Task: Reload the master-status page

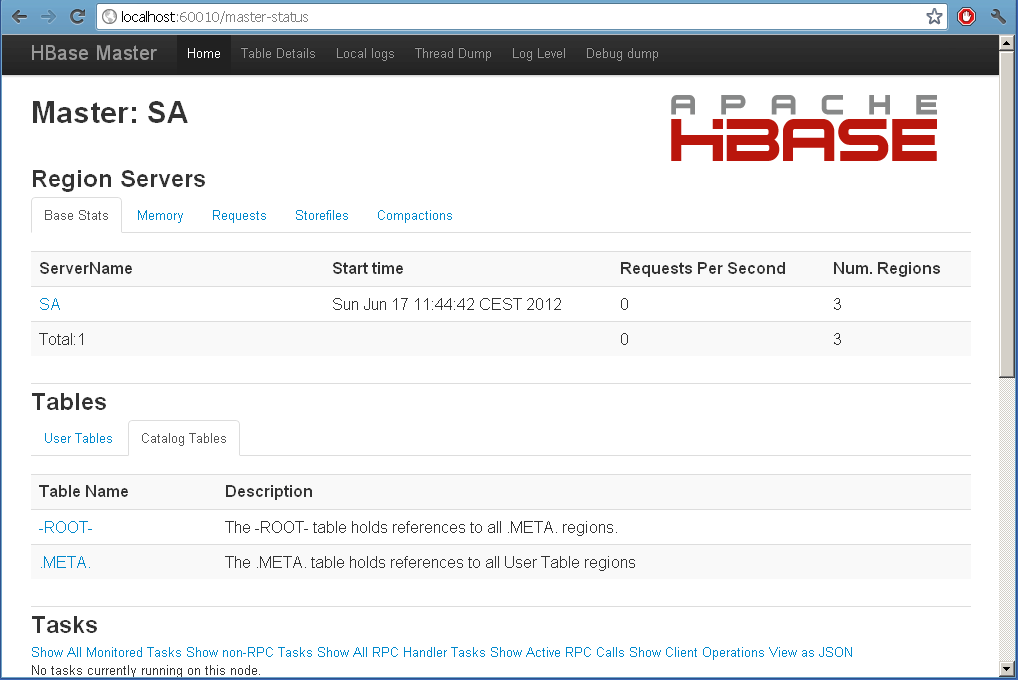Action: pos(77,16)
